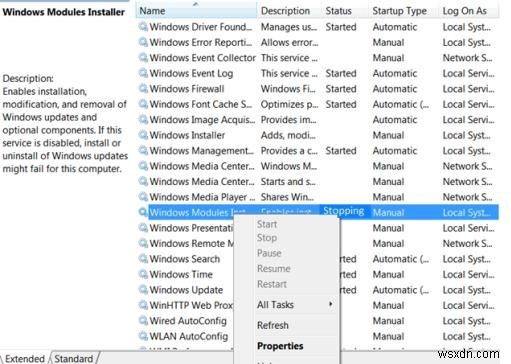The height and width of the screenshot is (364, 511).
Task: Open Properties from the context menu
Action: pyautogui.click(x=280, y=346)
